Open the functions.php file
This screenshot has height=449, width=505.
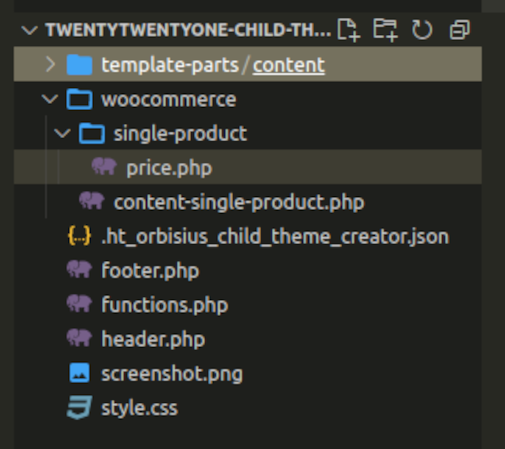coord(165,305)
